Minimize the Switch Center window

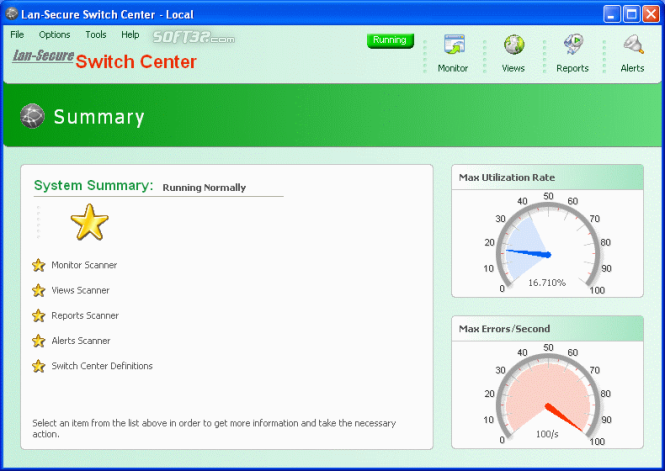pyautogui.click(x=611, y=14)
